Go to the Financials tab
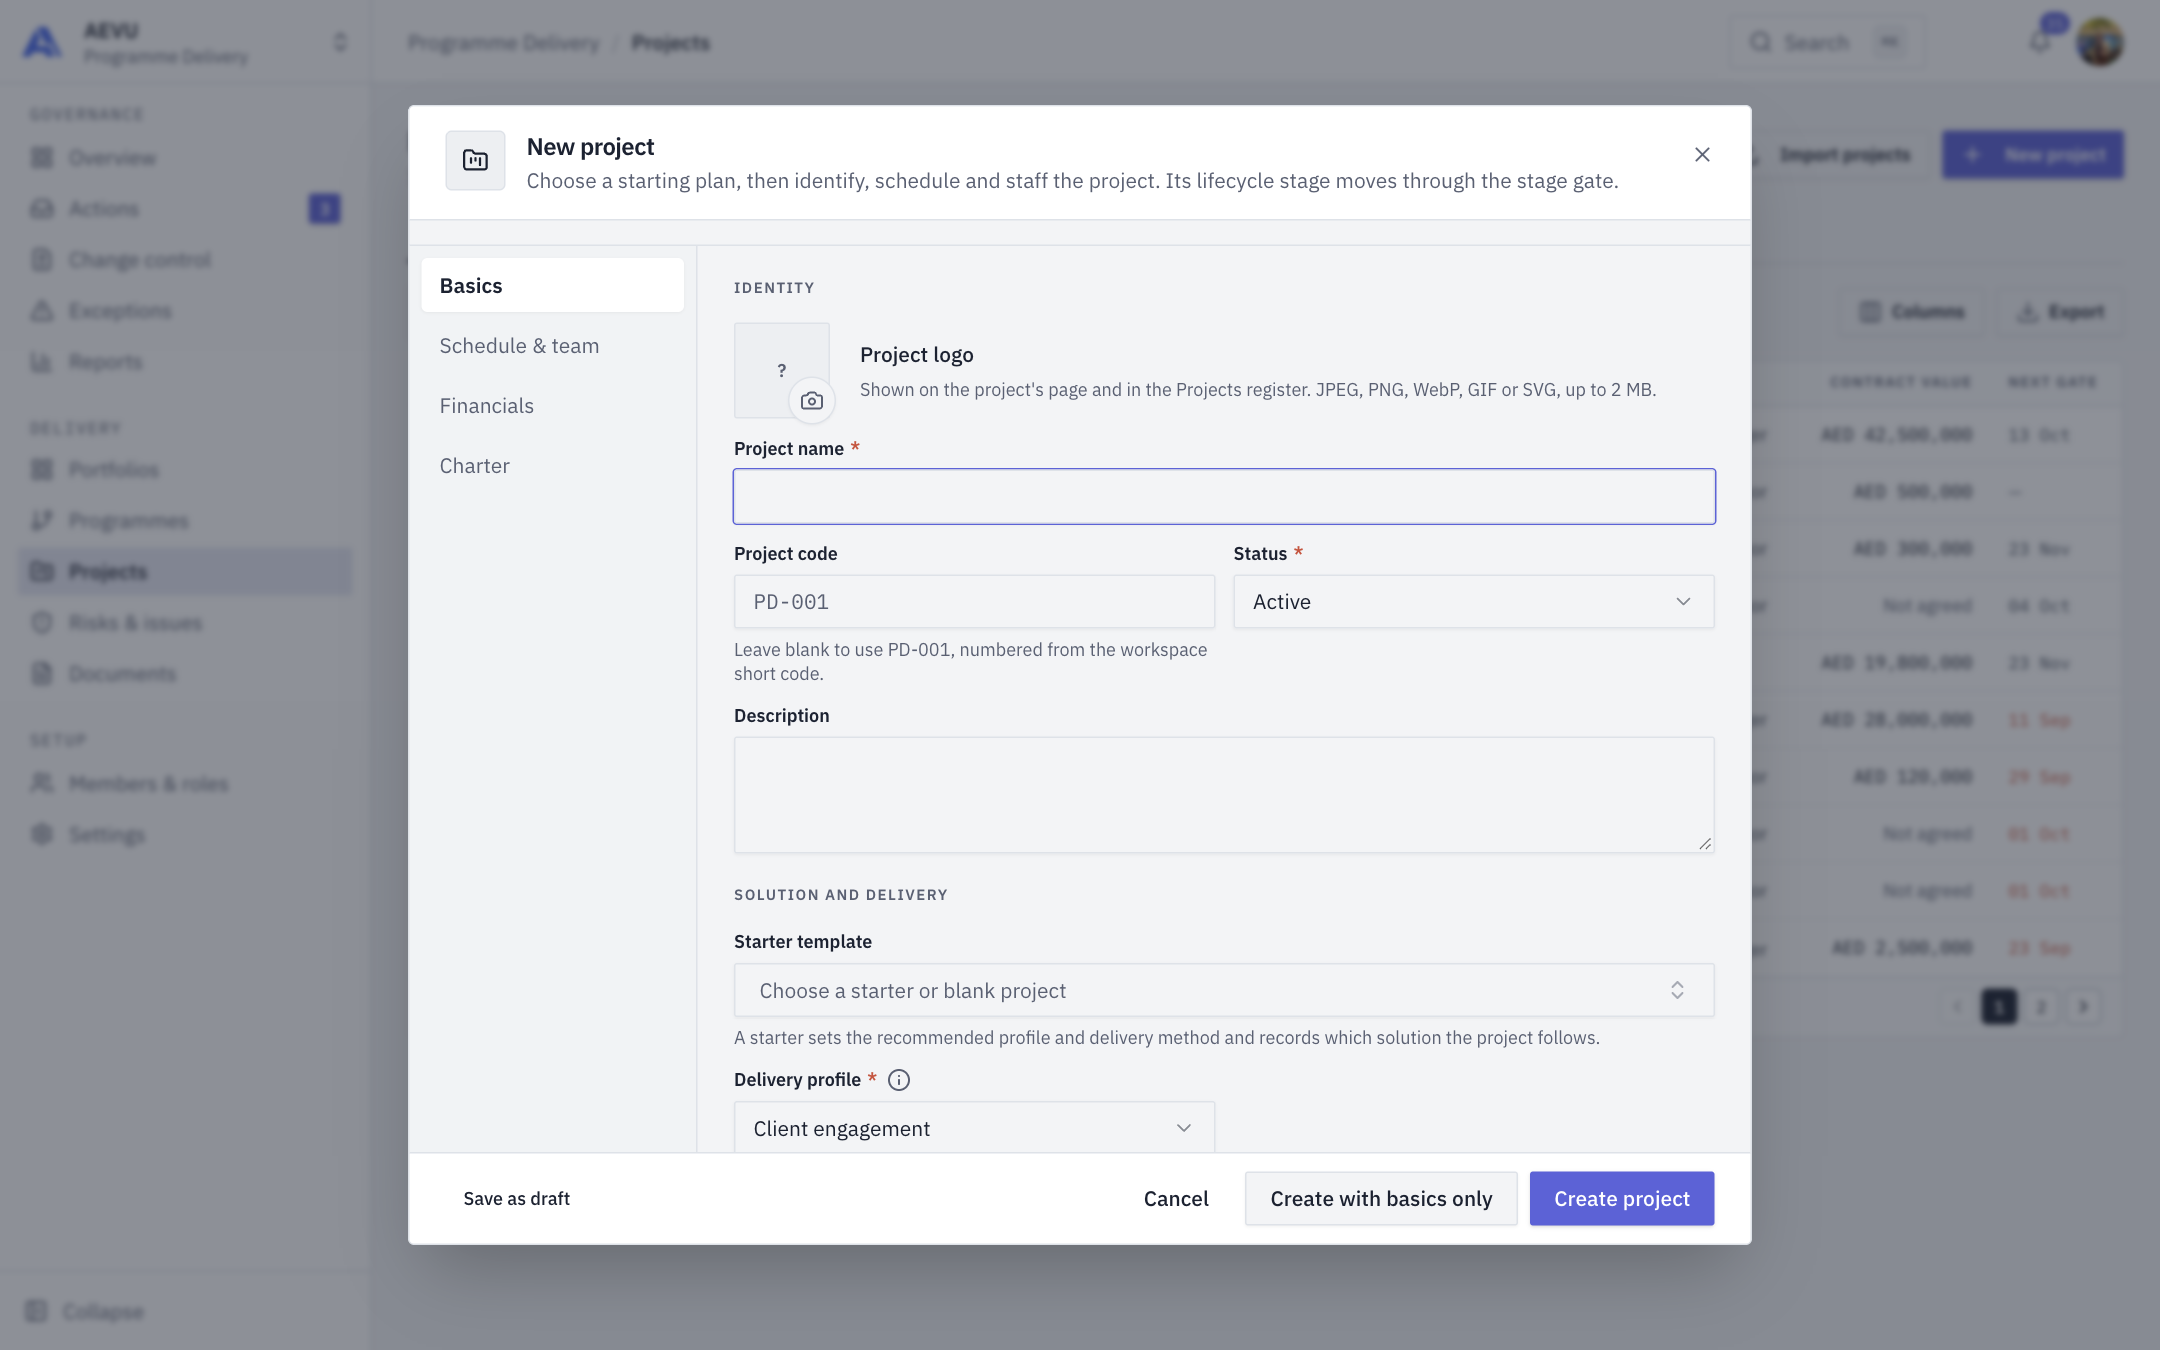The height and width of the screenshot is (1350, 2160). [x=553, y=406]
